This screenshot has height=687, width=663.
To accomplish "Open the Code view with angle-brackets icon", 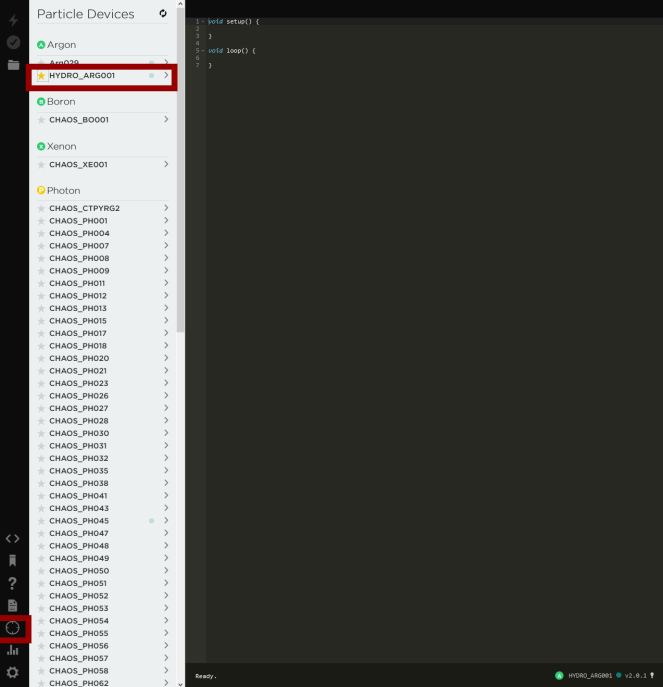I will coord(13,538).
